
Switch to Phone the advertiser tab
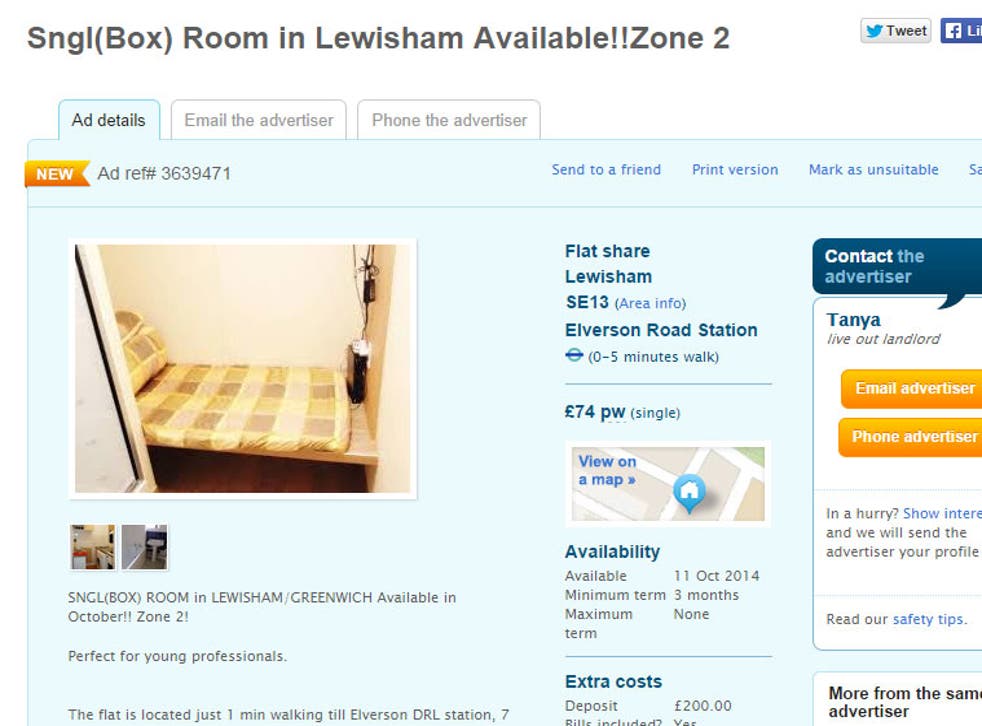[449, 120]
